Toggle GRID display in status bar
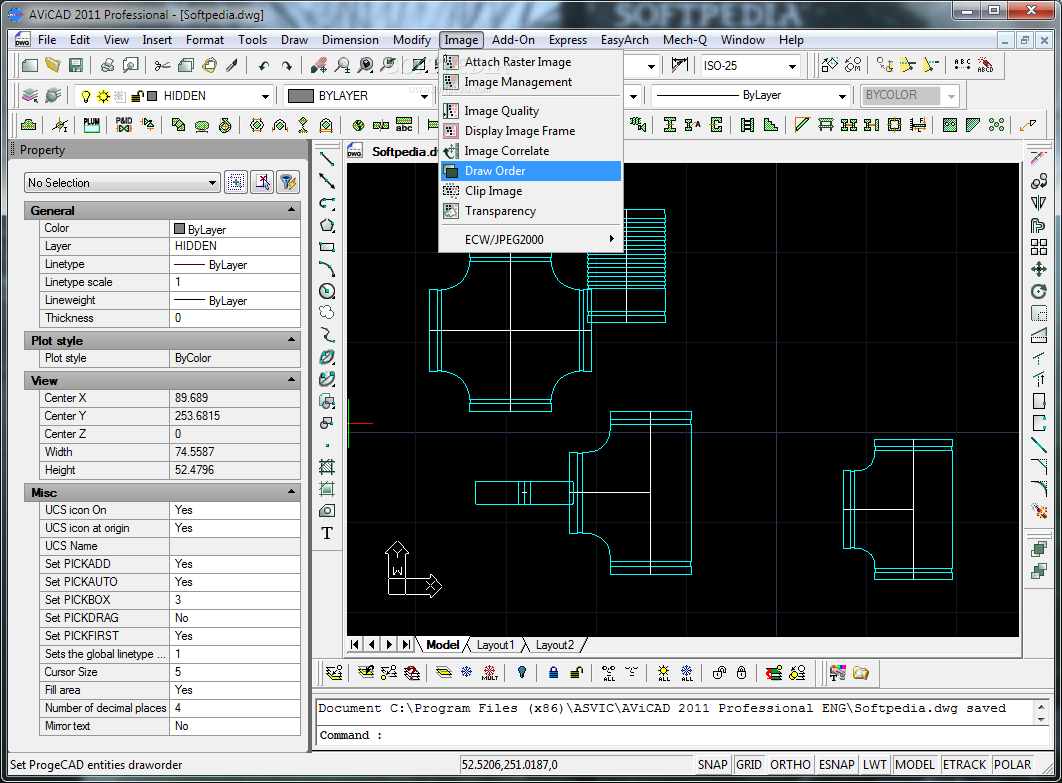1062x783 pixels. pos(748,765)
